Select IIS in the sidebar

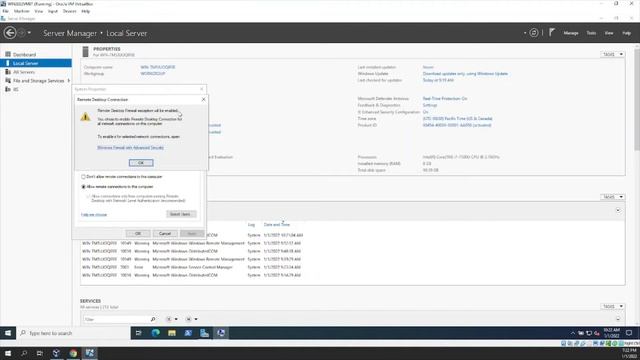(16, 89)
